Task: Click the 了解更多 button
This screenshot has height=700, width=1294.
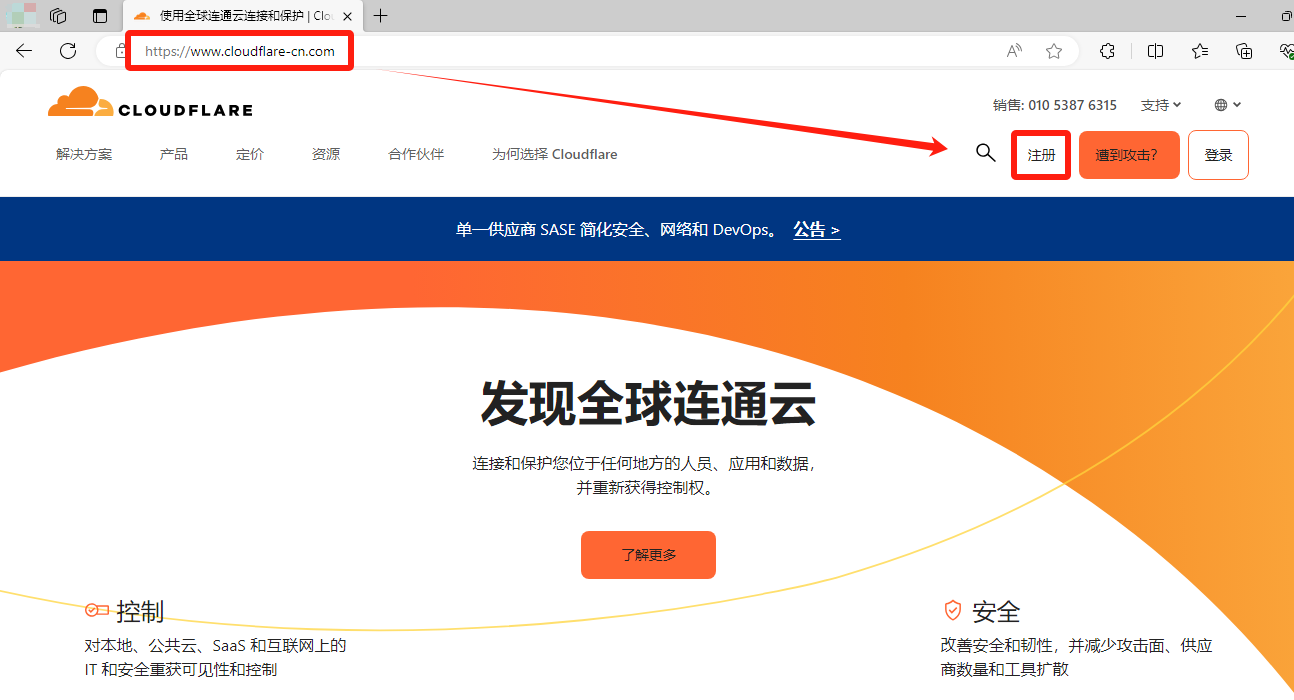Action: point(648,555)
